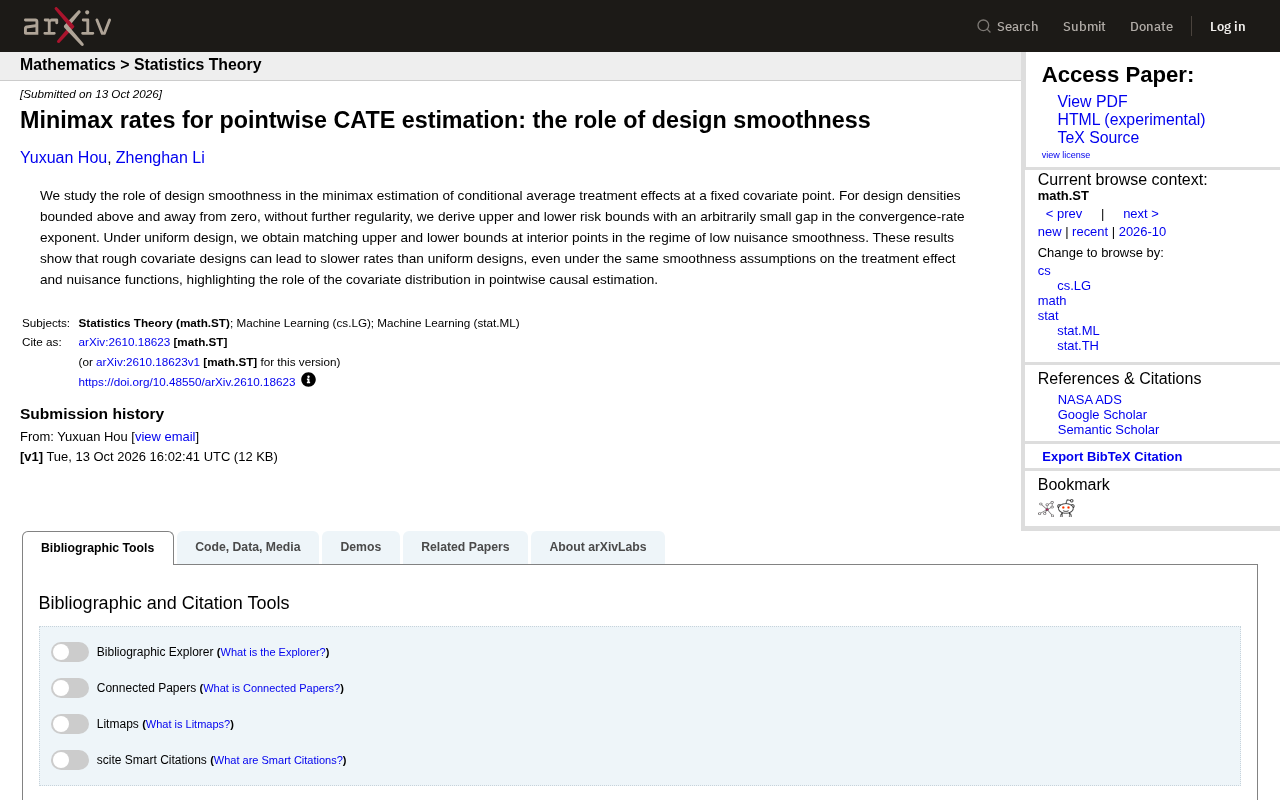This screenshot has height=800, width=1280.
Task: Click Log in button
Action: 1227,26
